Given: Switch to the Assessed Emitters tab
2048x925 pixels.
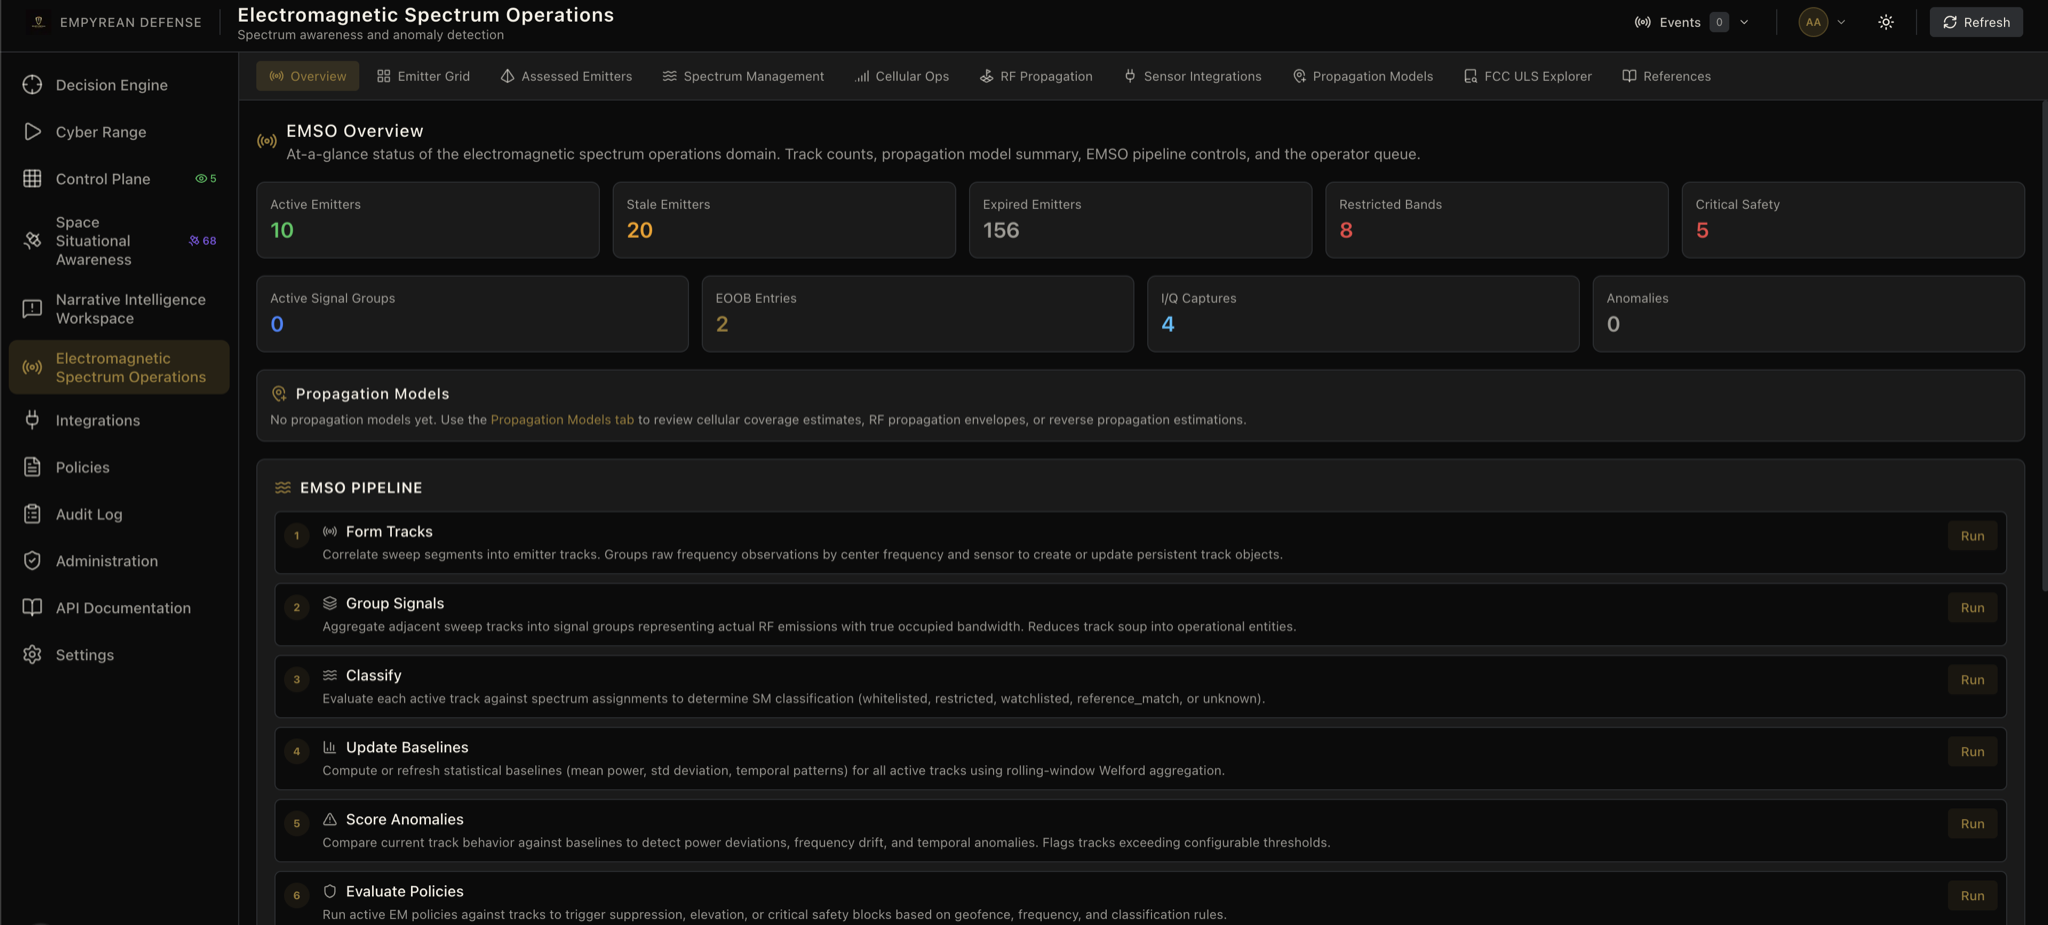Looking at the screenshot, I should click(x=566, y=76).
